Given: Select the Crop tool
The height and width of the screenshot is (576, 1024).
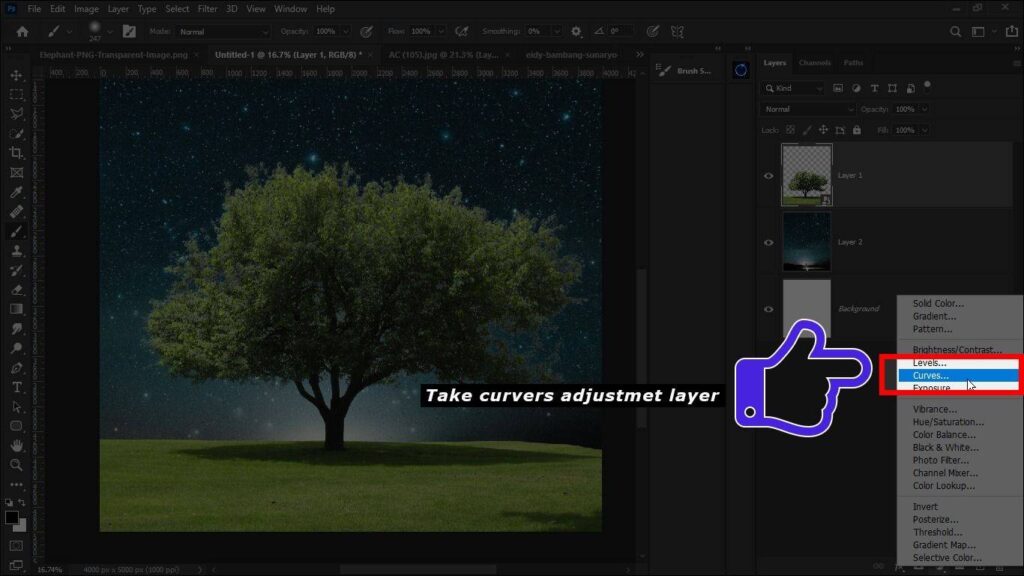Looking at the screenshot, I should coord(16,153).
